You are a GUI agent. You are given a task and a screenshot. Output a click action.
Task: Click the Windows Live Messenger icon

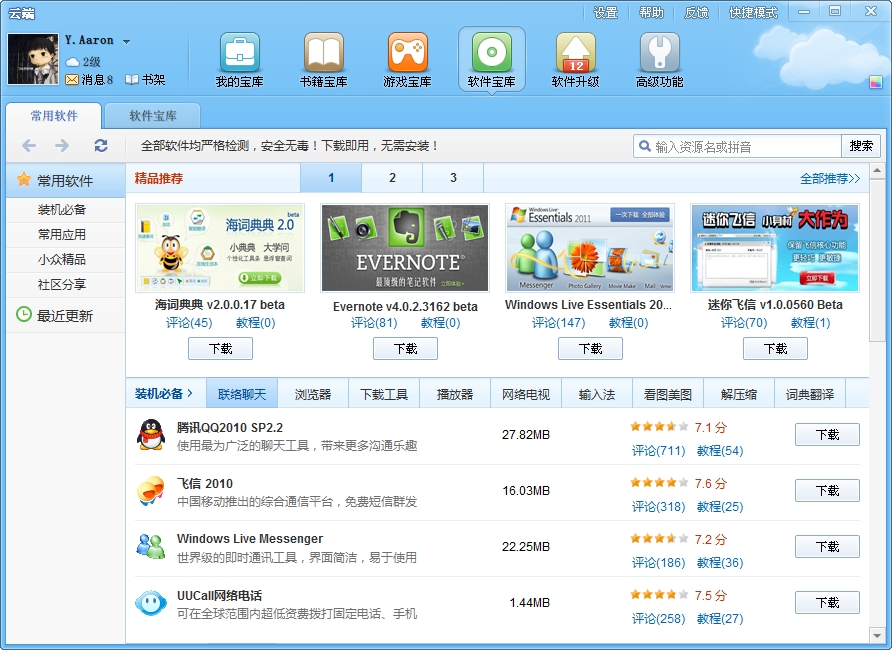151,547
